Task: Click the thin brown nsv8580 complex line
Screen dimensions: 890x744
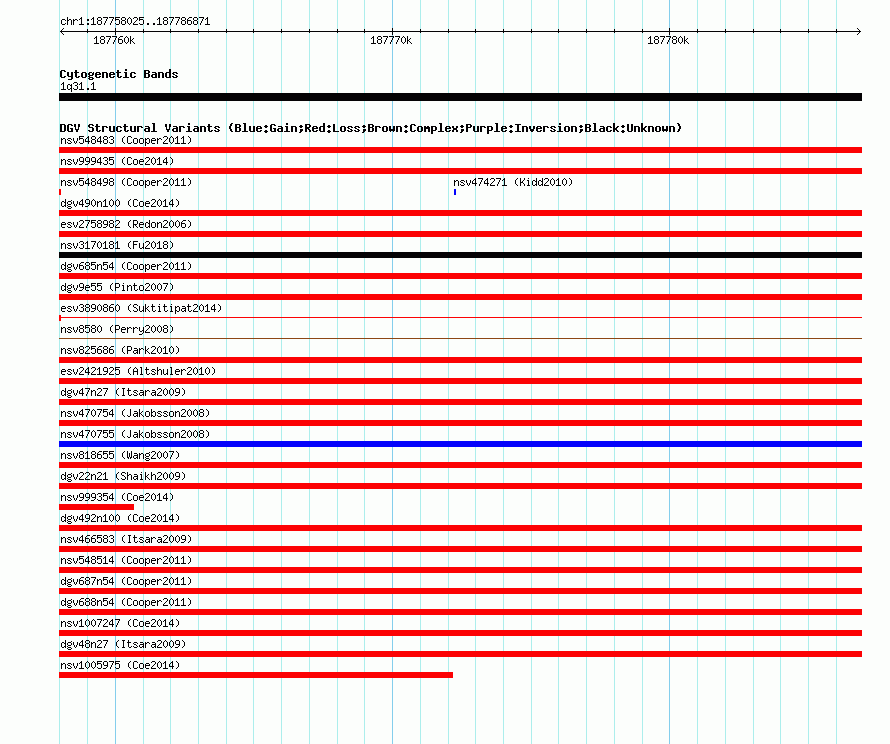Action: (x=460, y=339)
